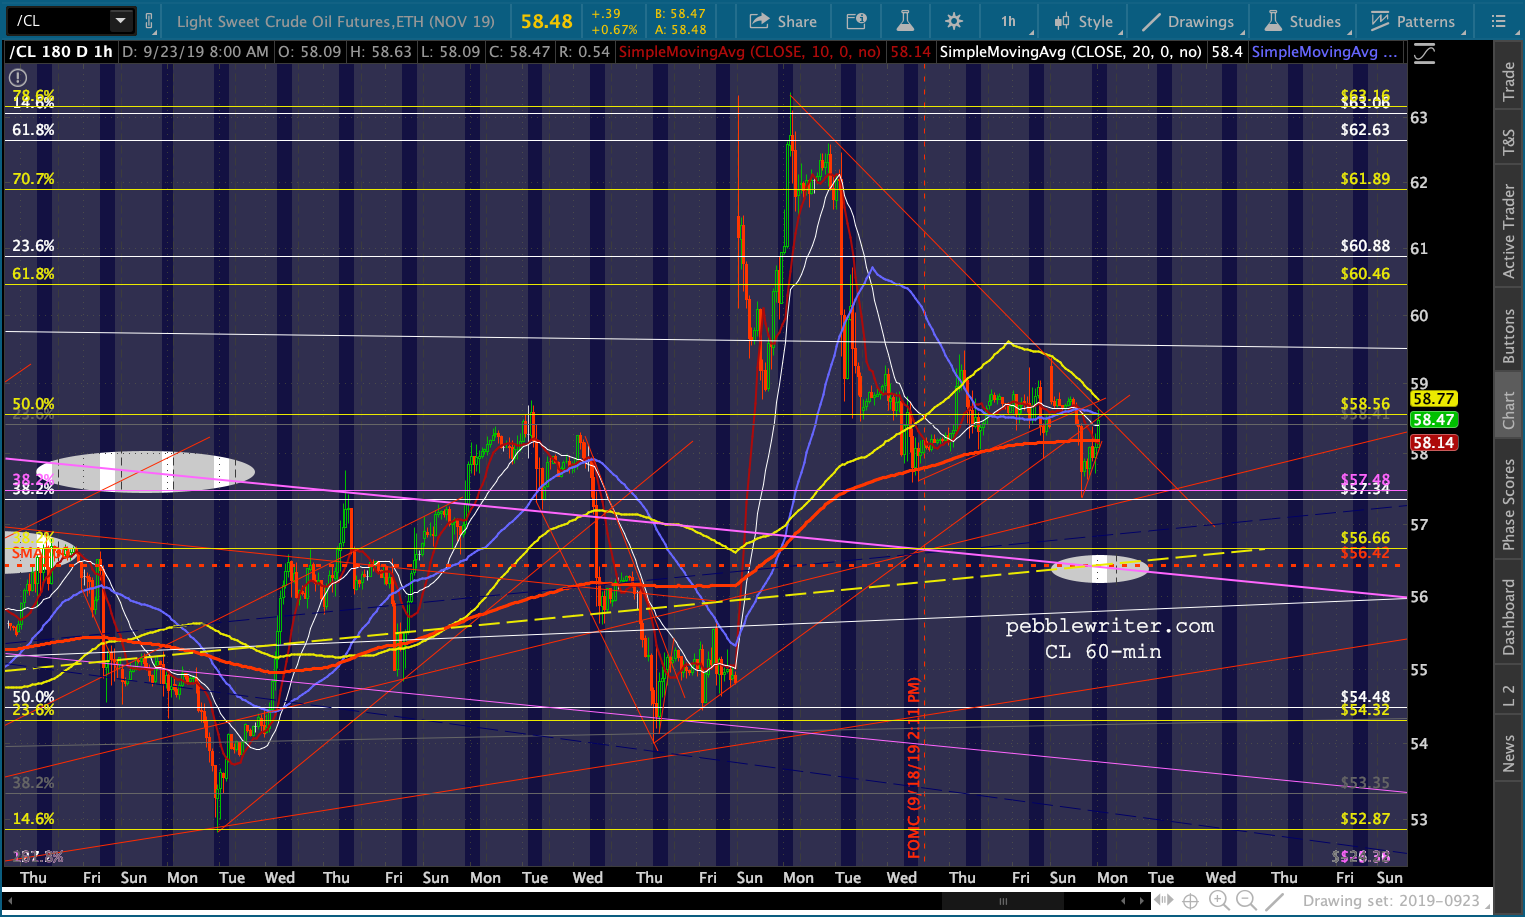Click the zoom out magnifier icon

pos(1246,901)
